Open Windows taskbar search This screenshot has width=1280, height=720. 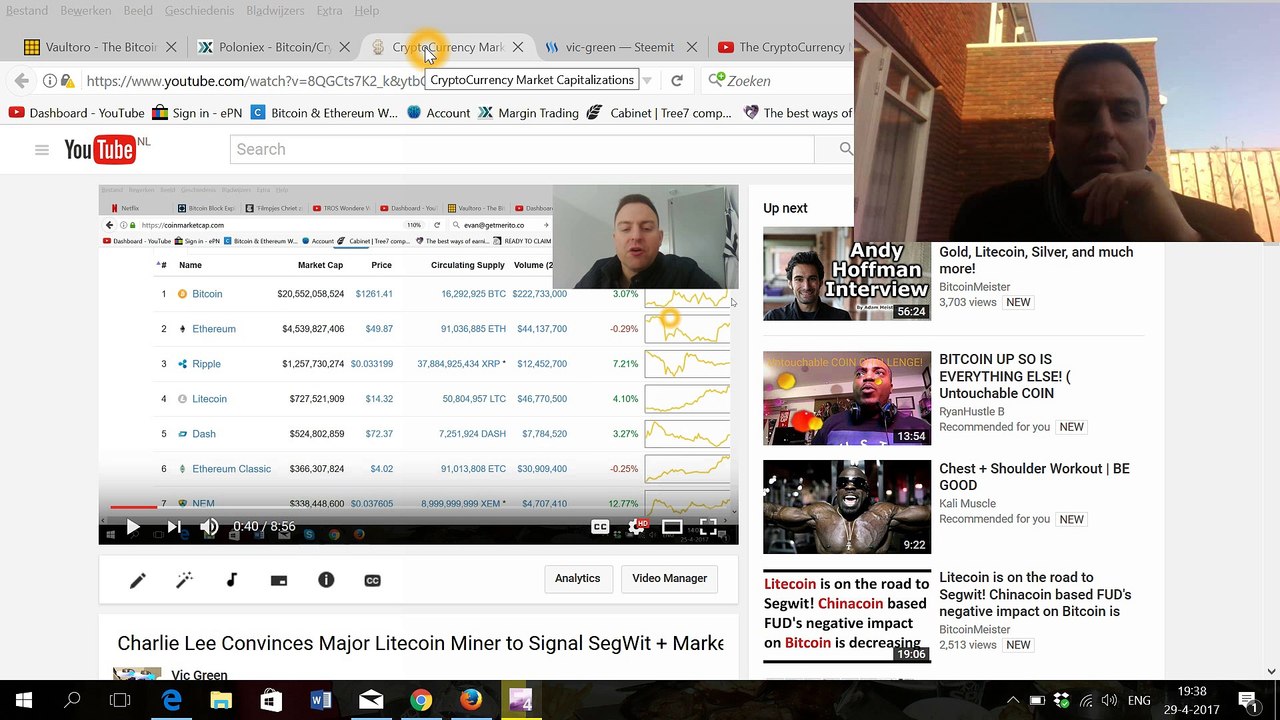[72, 700]
